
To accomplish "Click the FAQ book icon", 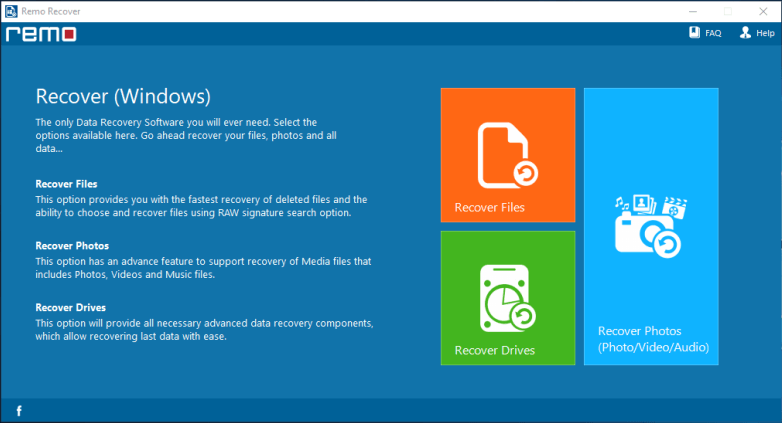I will point(694,33).
